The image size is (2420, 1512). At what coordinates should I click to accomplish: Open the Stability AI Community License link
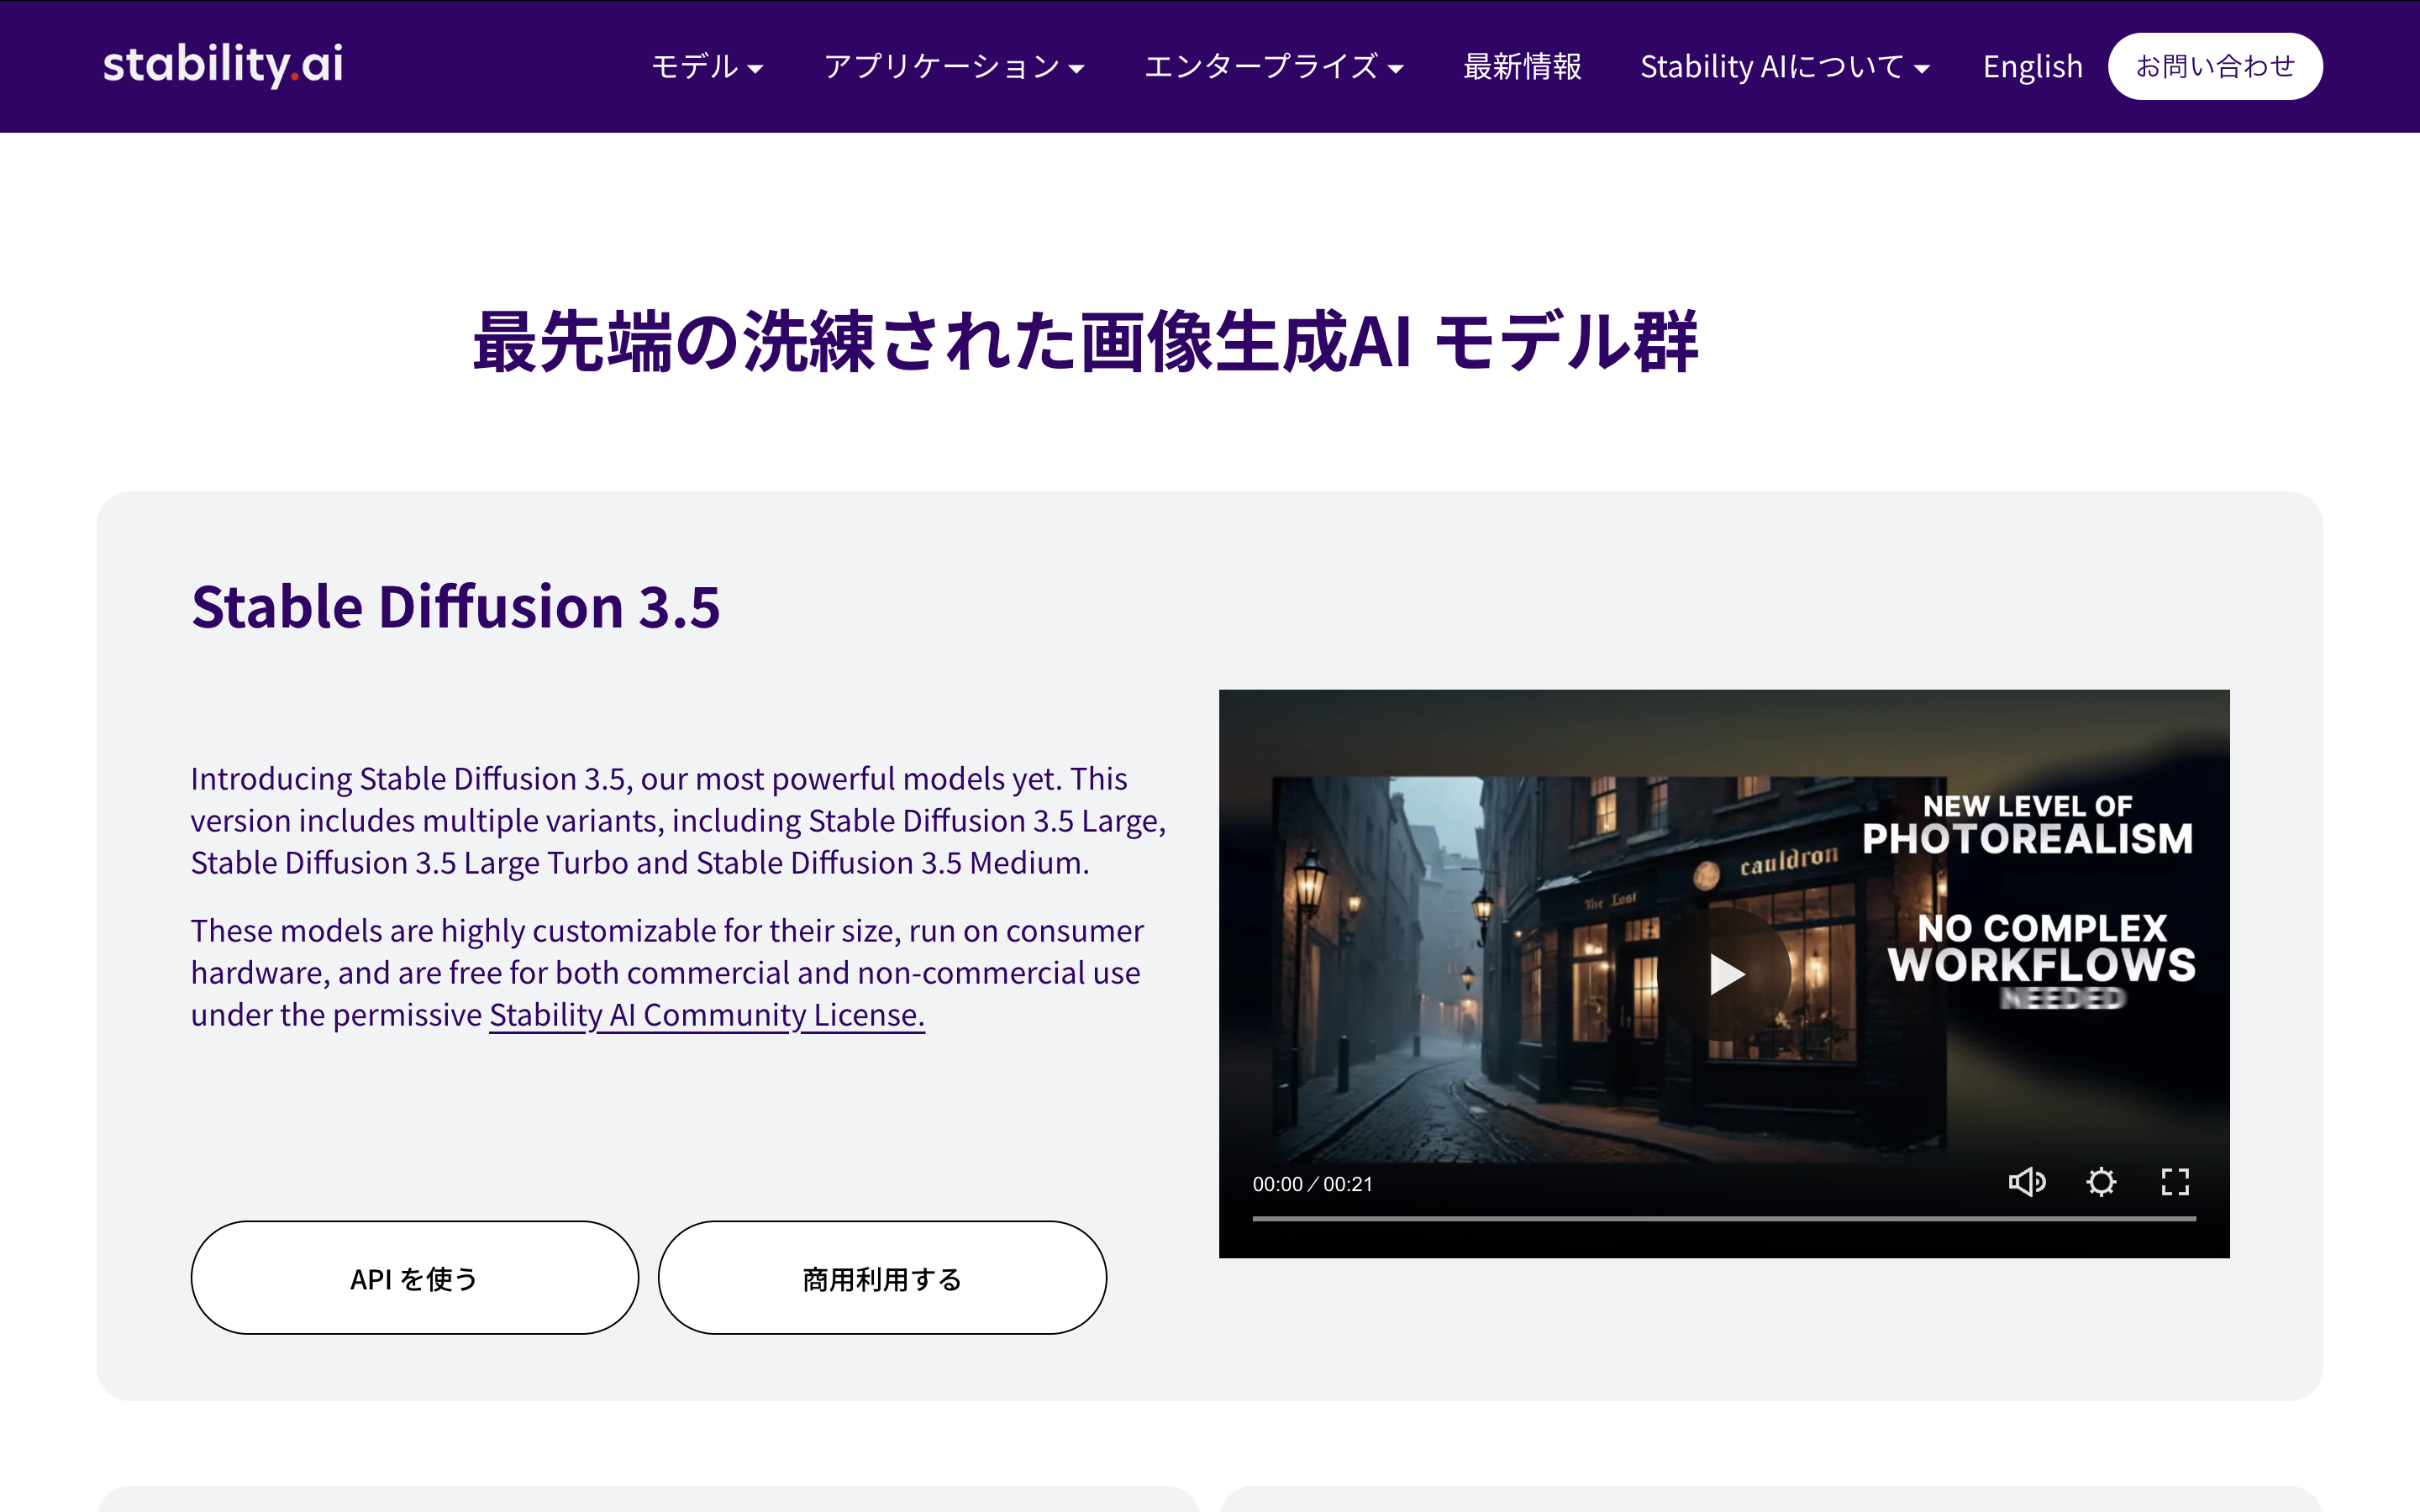point(706,1015)
